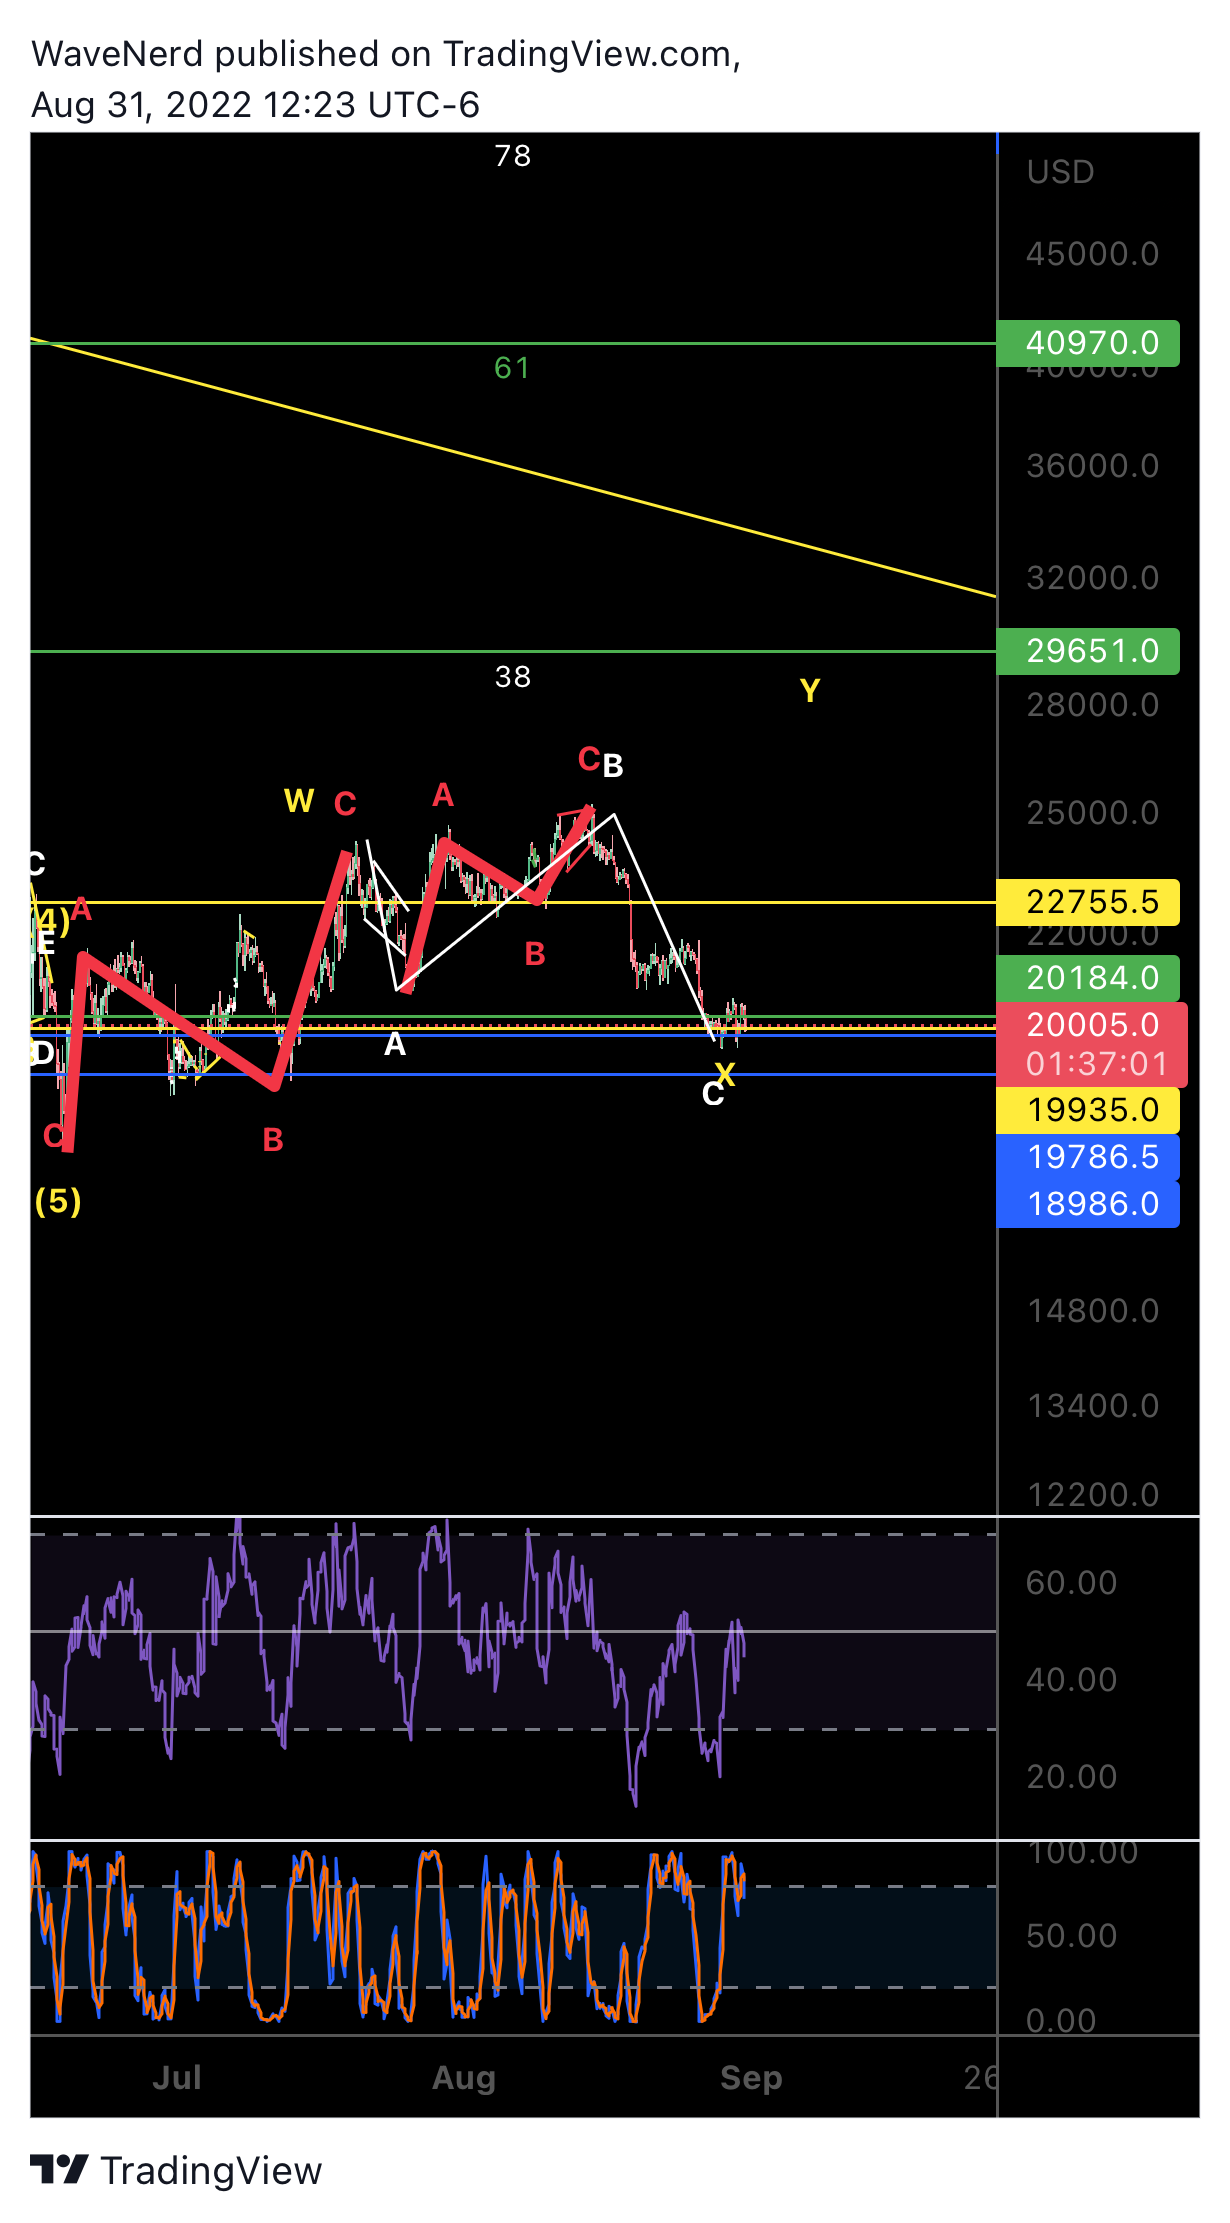The width and height of the screenshot is (1230, 2223).
Task: Select the orange stochastic oscillator line
Action: [388, 1936]
